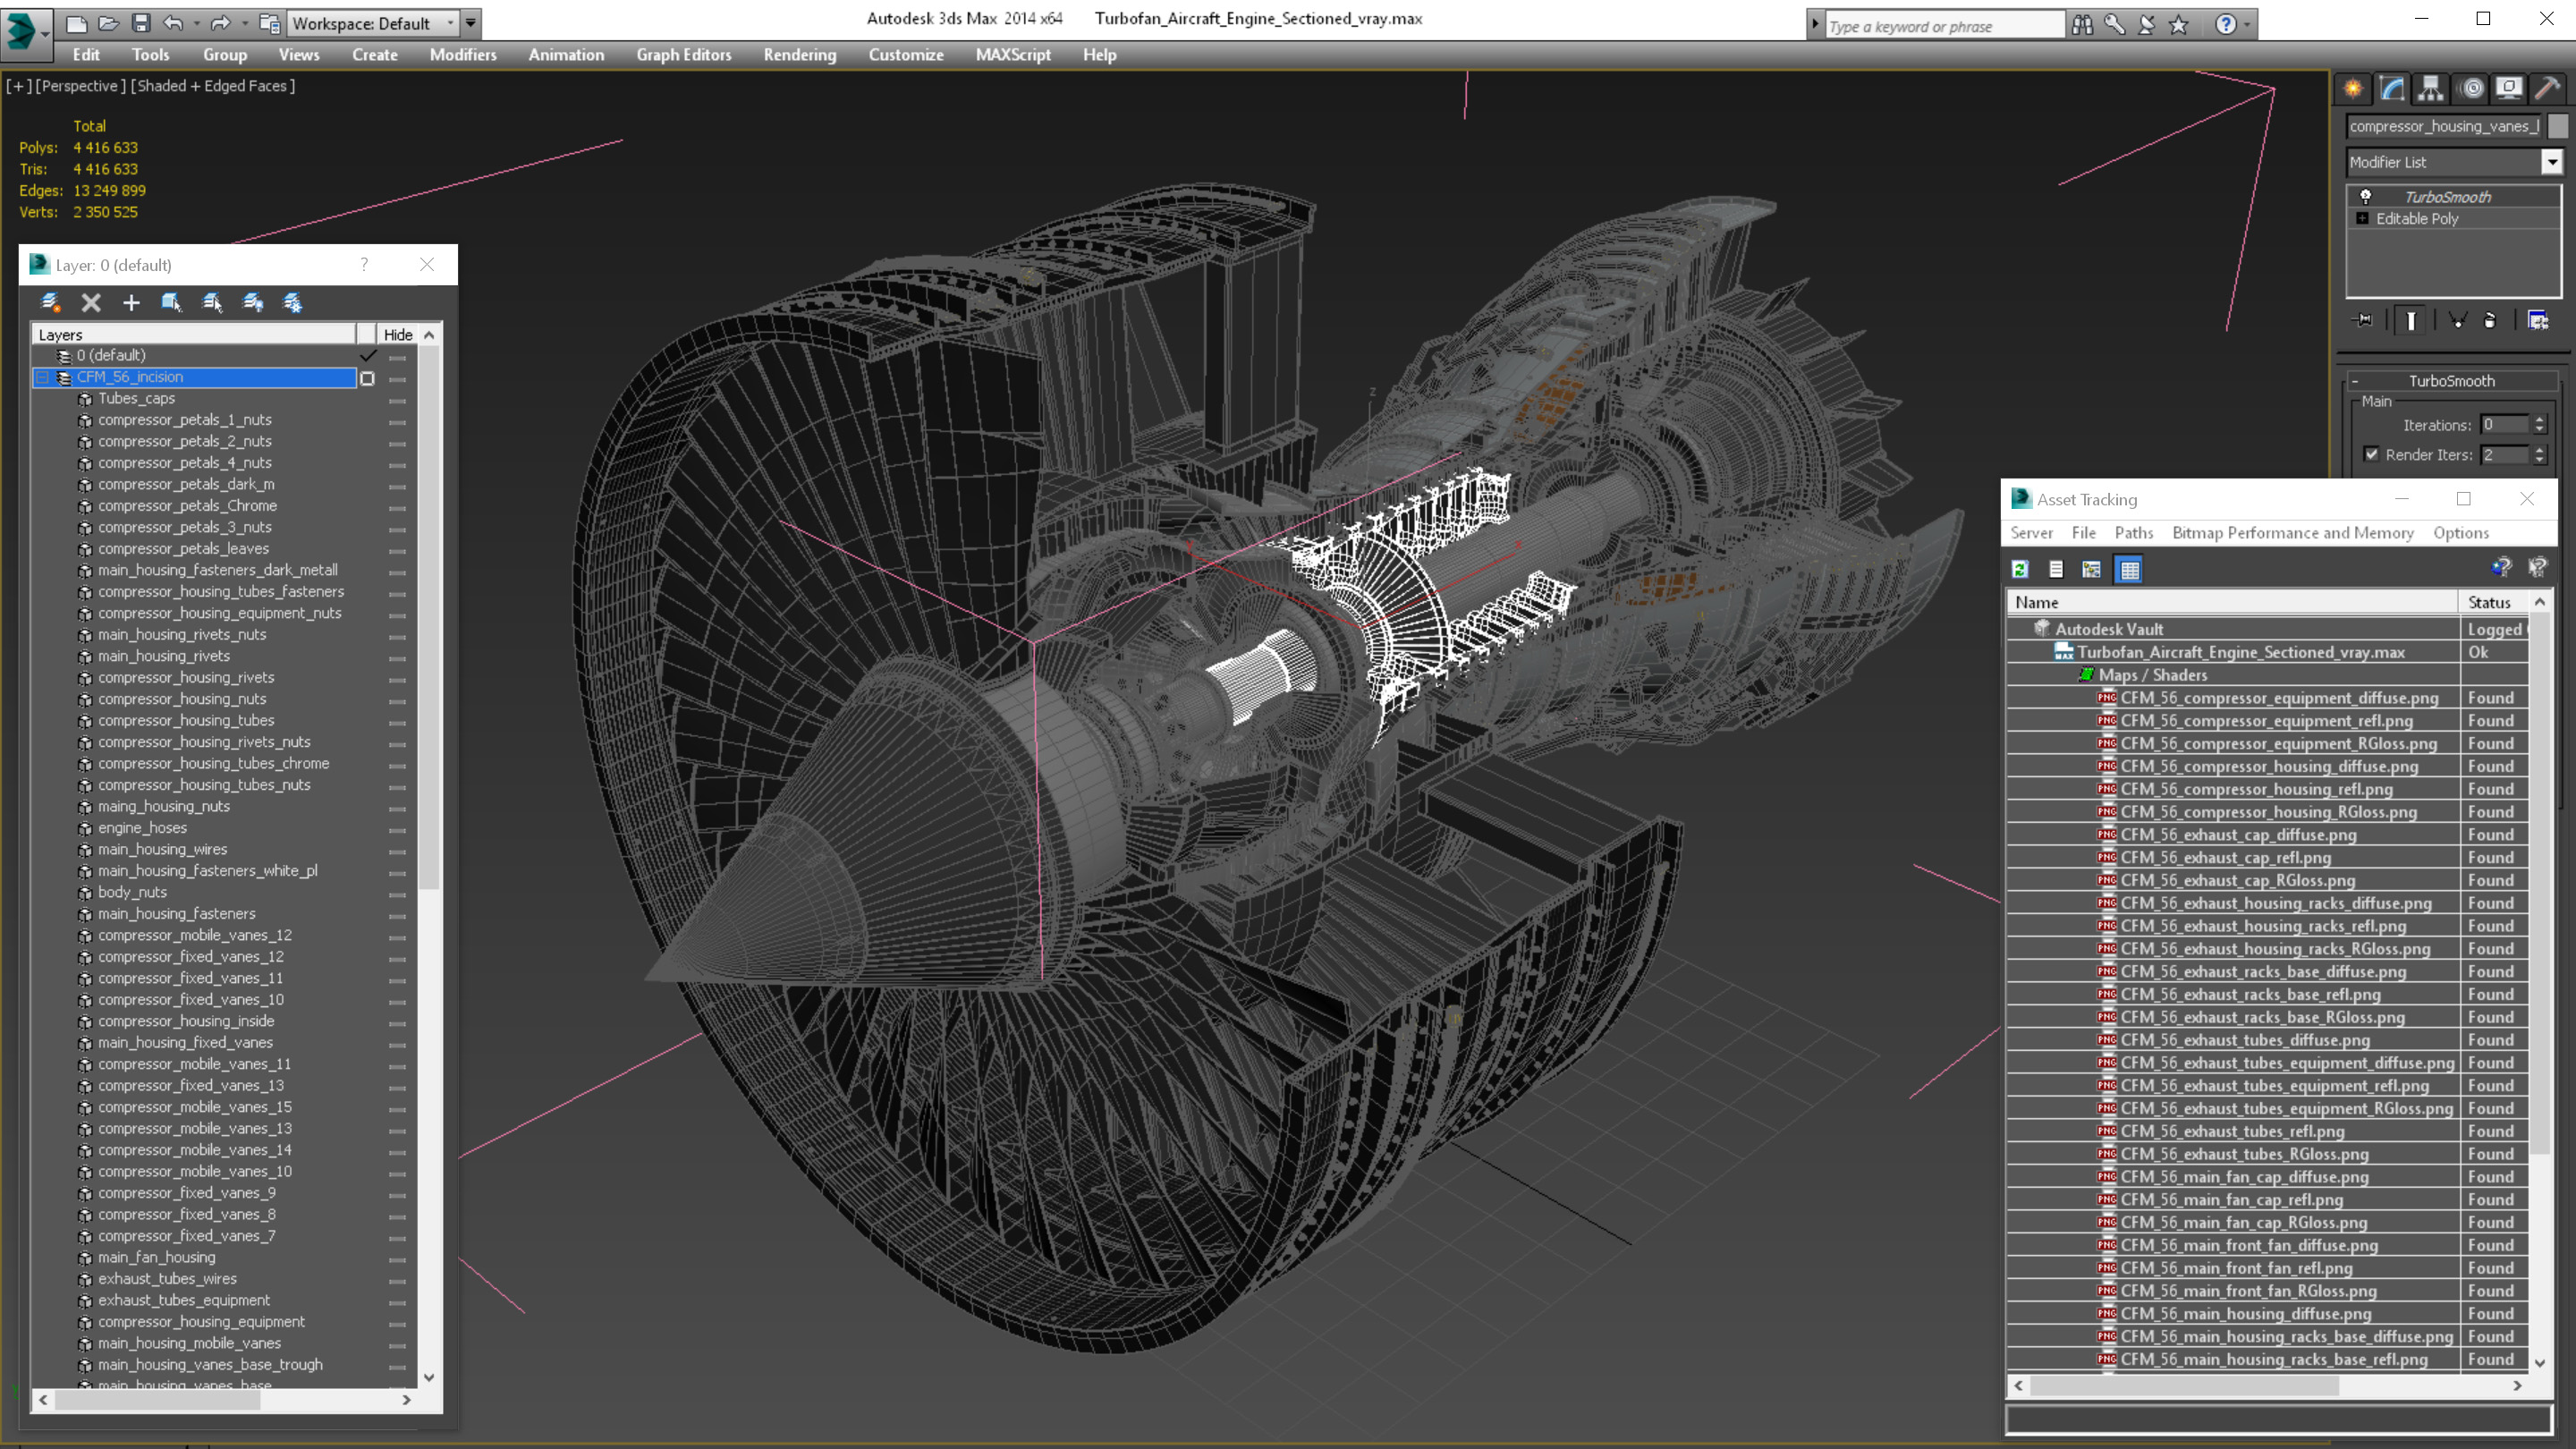This screenshot has width=2576, height=1449.
Task: Toggle hide dash for body_nuts row
Action: coord(397,894)
